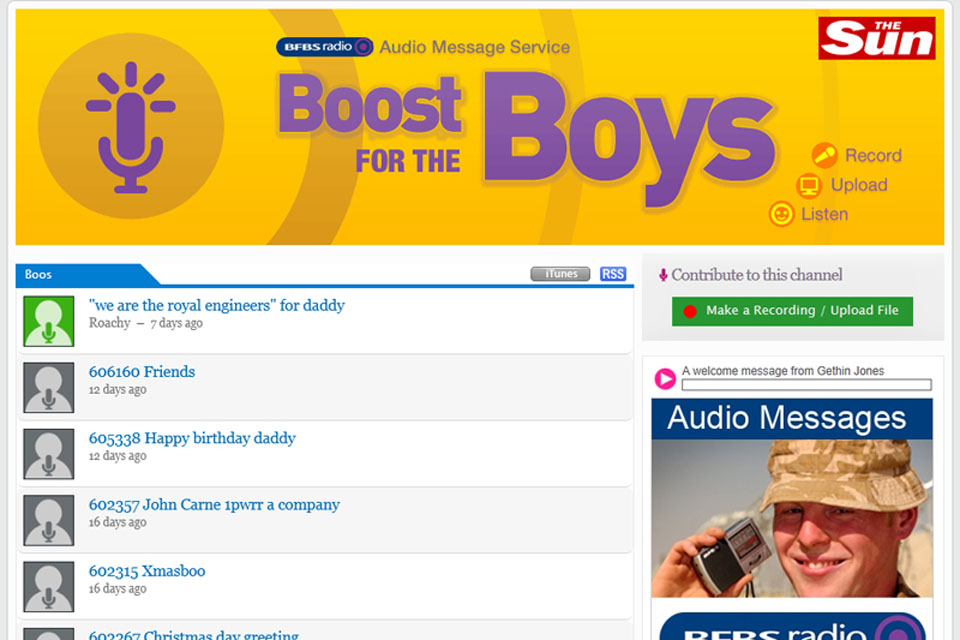Click avatar beside John Carne boo
960x640 pixels.
coord(49,521)
